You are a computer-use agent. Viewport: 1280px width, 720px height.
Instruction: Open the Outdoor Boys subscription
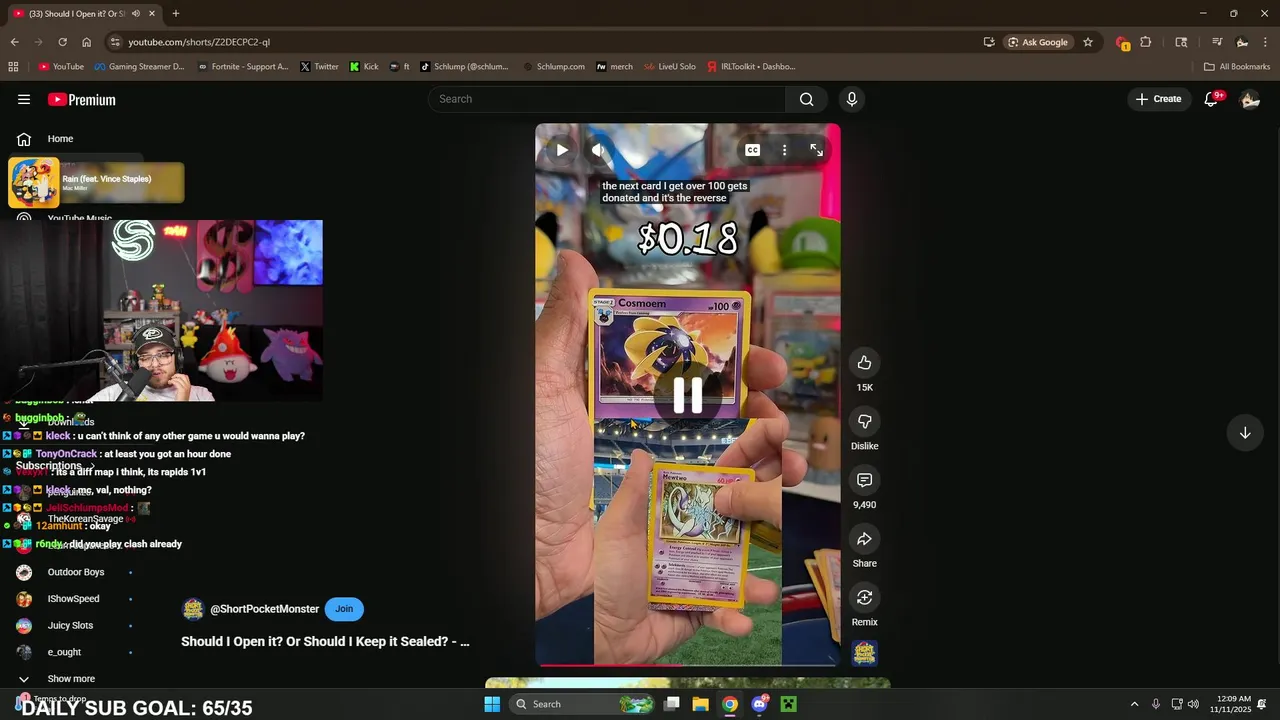click(75, 573)
